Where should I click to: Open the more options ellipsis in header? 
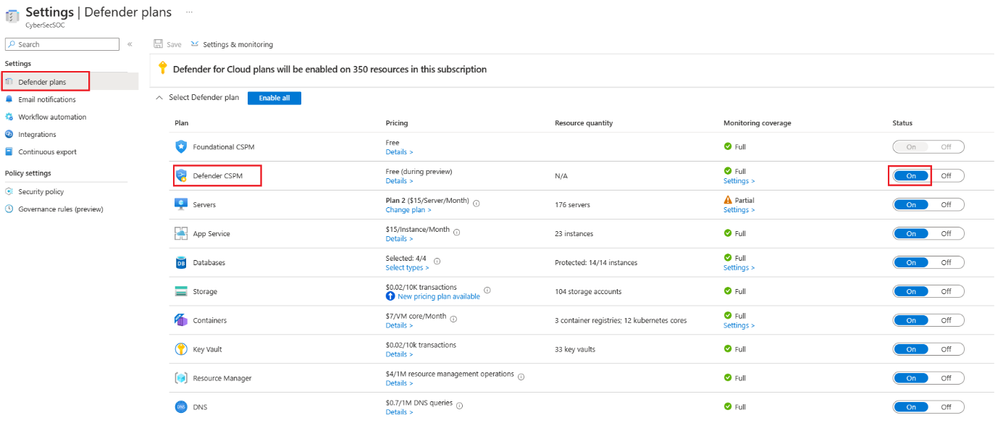[189, 13]
